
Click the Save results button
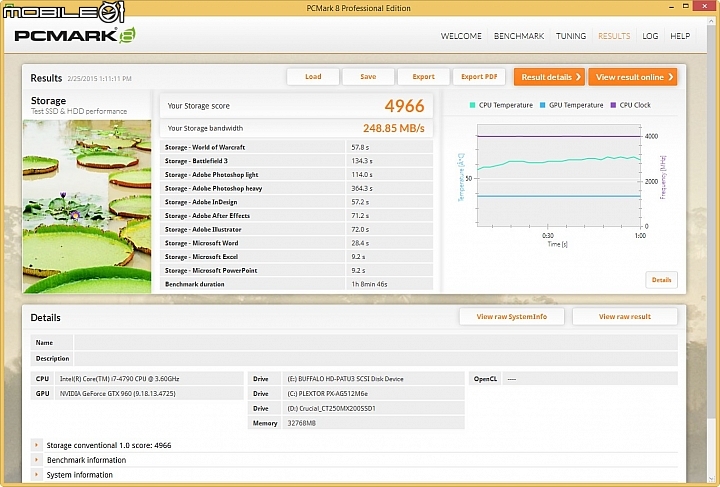pos(368,77)
